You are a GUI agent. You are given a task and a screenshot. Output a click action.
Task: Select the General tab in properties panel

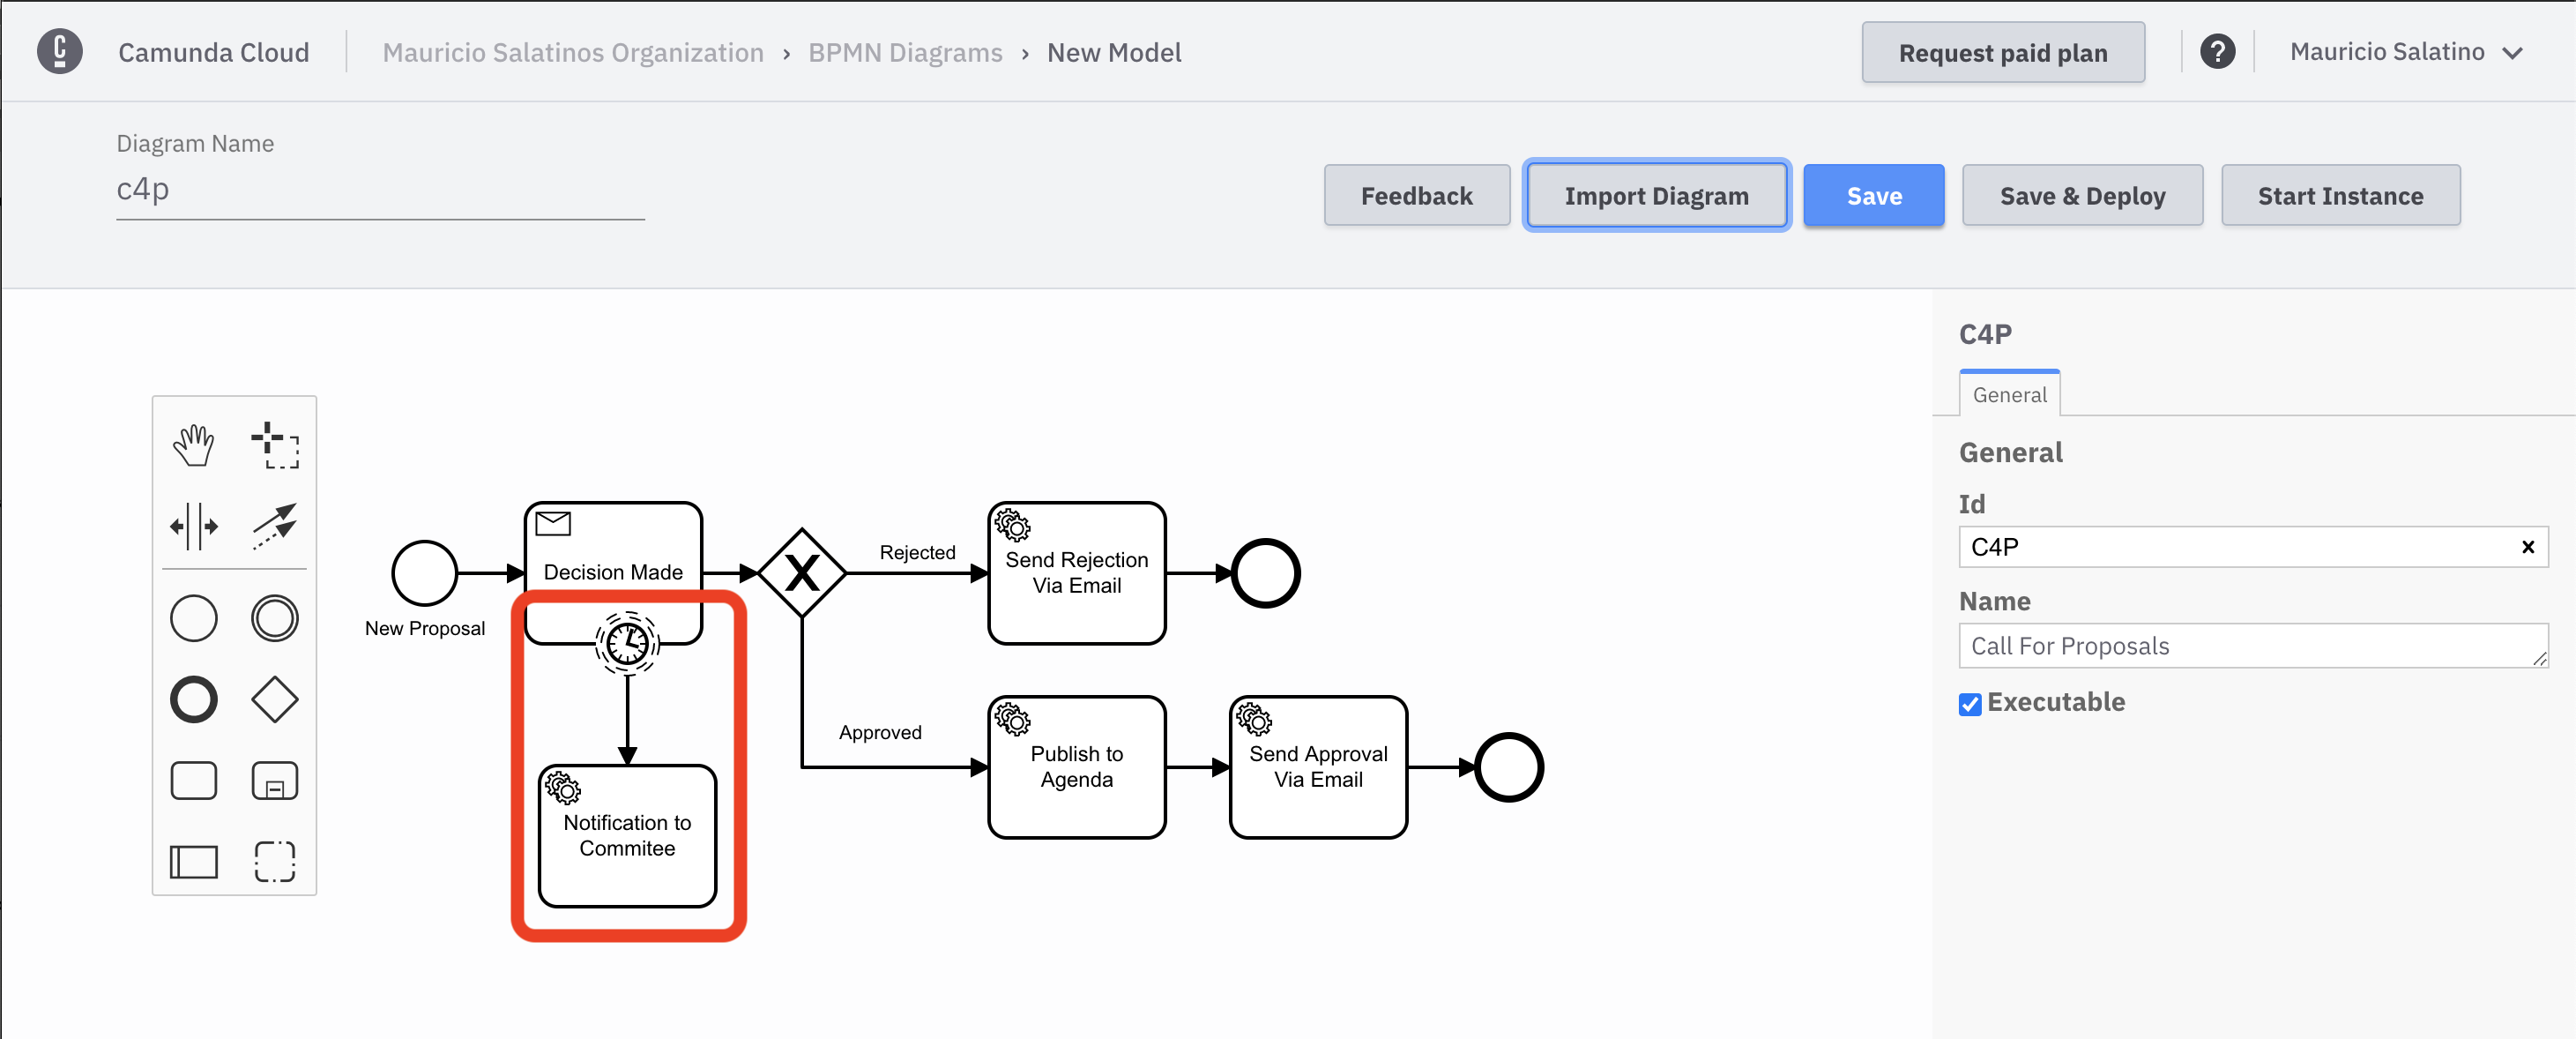click(x=2006, y=392)
